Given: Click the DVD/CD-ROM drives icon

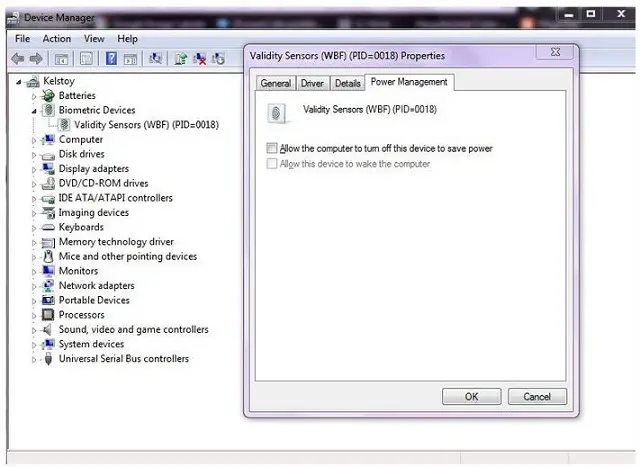Looking at the screenshot, I should coord(48,183).
